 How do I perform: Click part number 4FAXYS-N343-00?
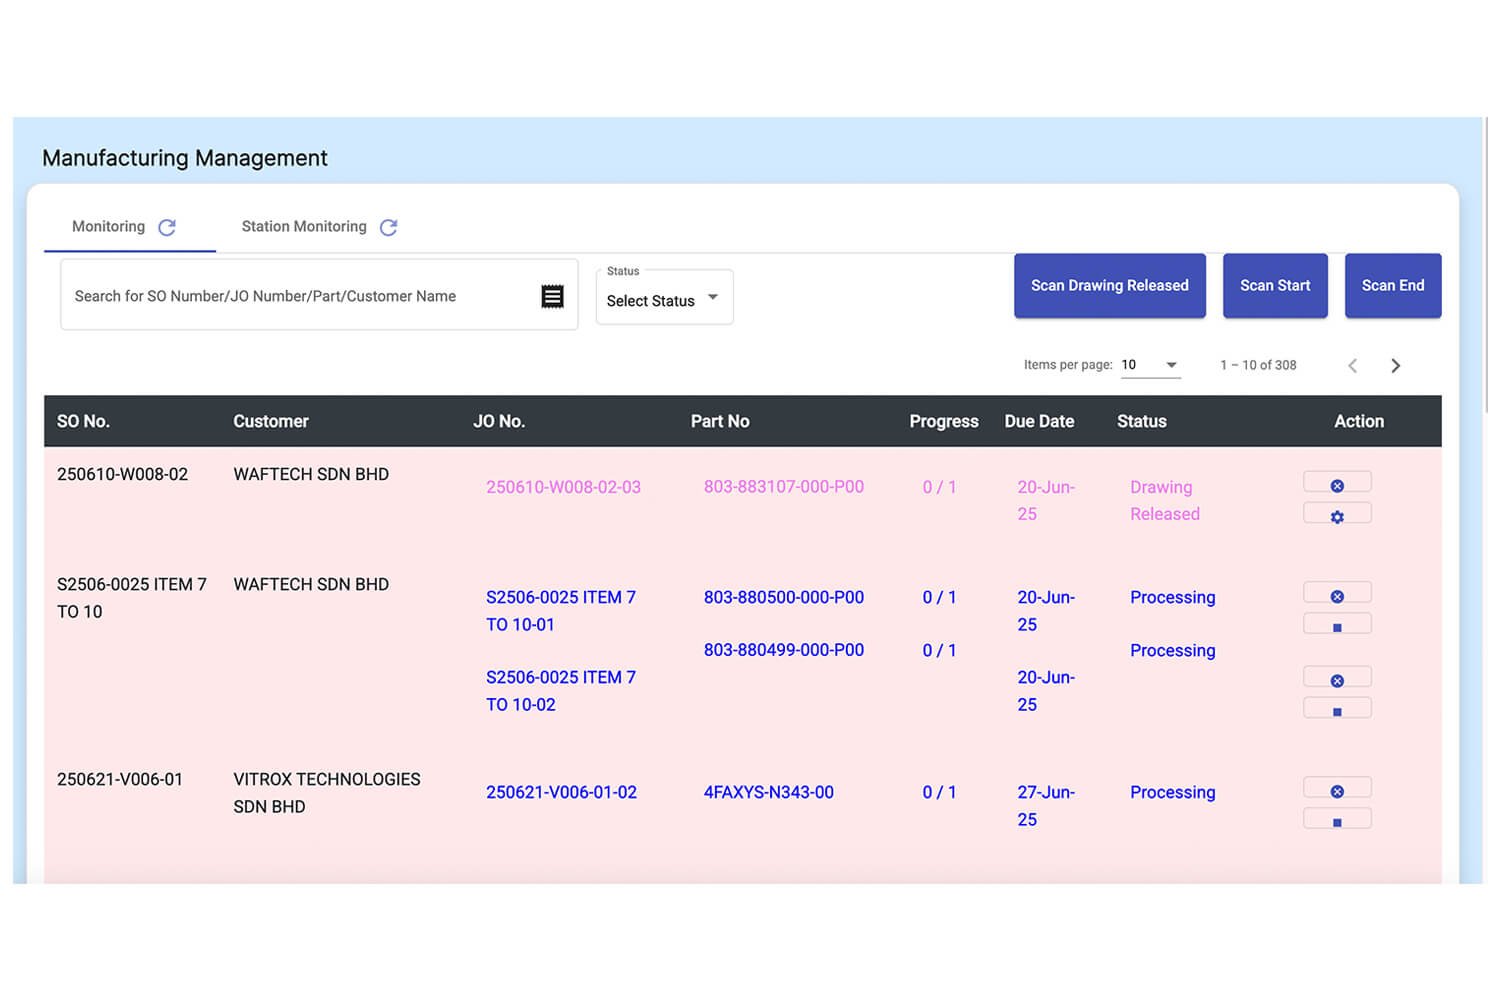(x=768, y=792)
